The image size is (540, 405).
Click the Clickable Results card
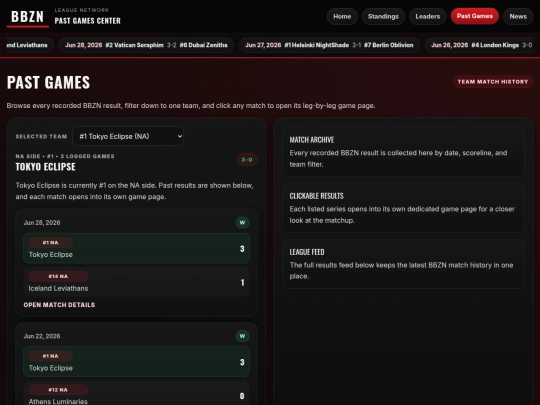point(403,208)
